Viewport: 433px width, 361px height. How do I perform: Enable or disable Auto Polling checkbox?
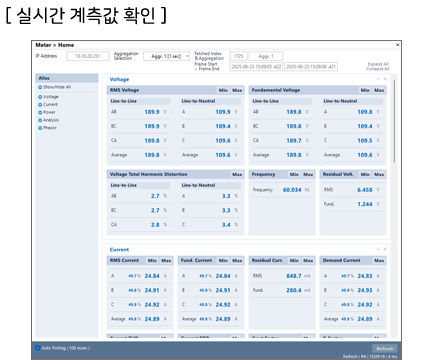pyautogui.click(x=38, y=348)
